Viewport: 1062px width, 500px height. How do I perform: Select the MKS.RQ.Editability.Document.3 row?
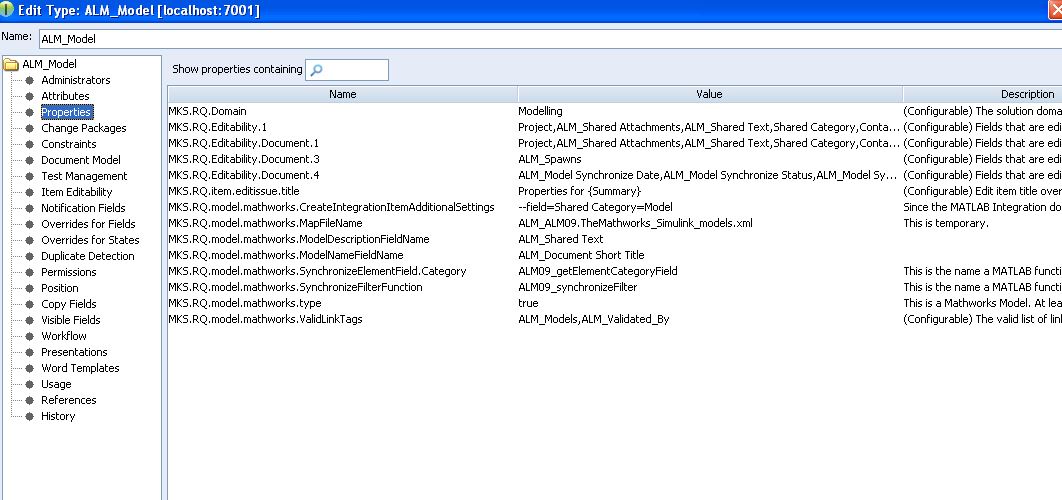(615, 159)
